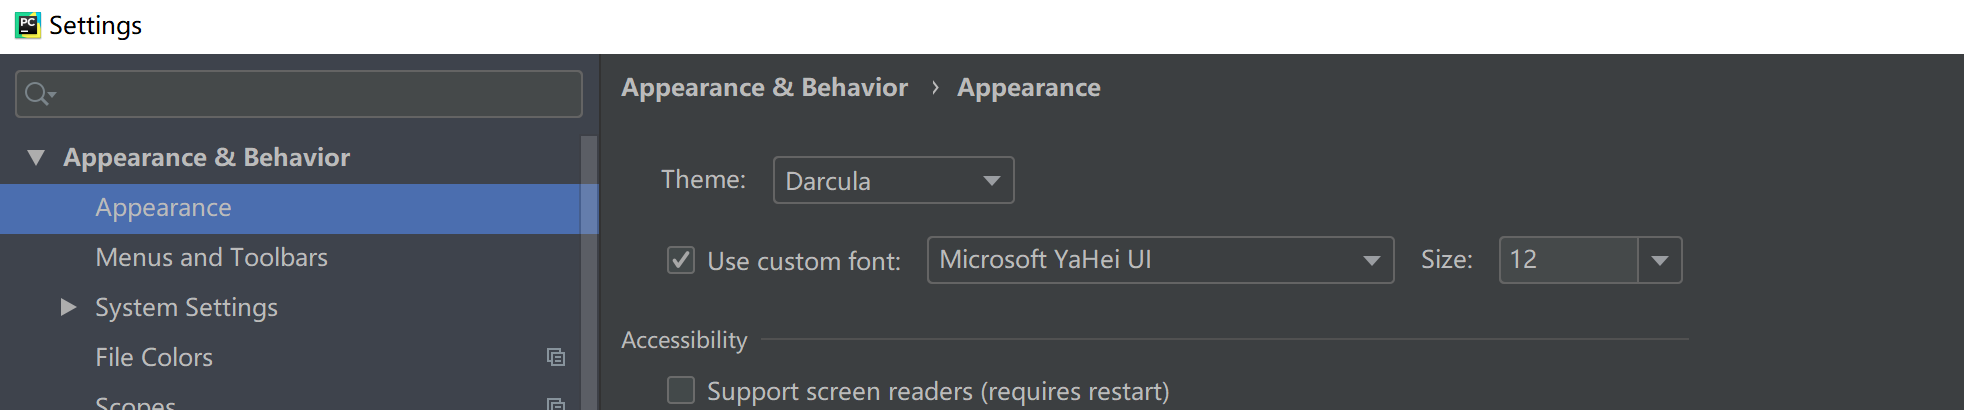Click the Appearance breadcrumb label
The image size is (1964, 410).
tap(1029, 88)
